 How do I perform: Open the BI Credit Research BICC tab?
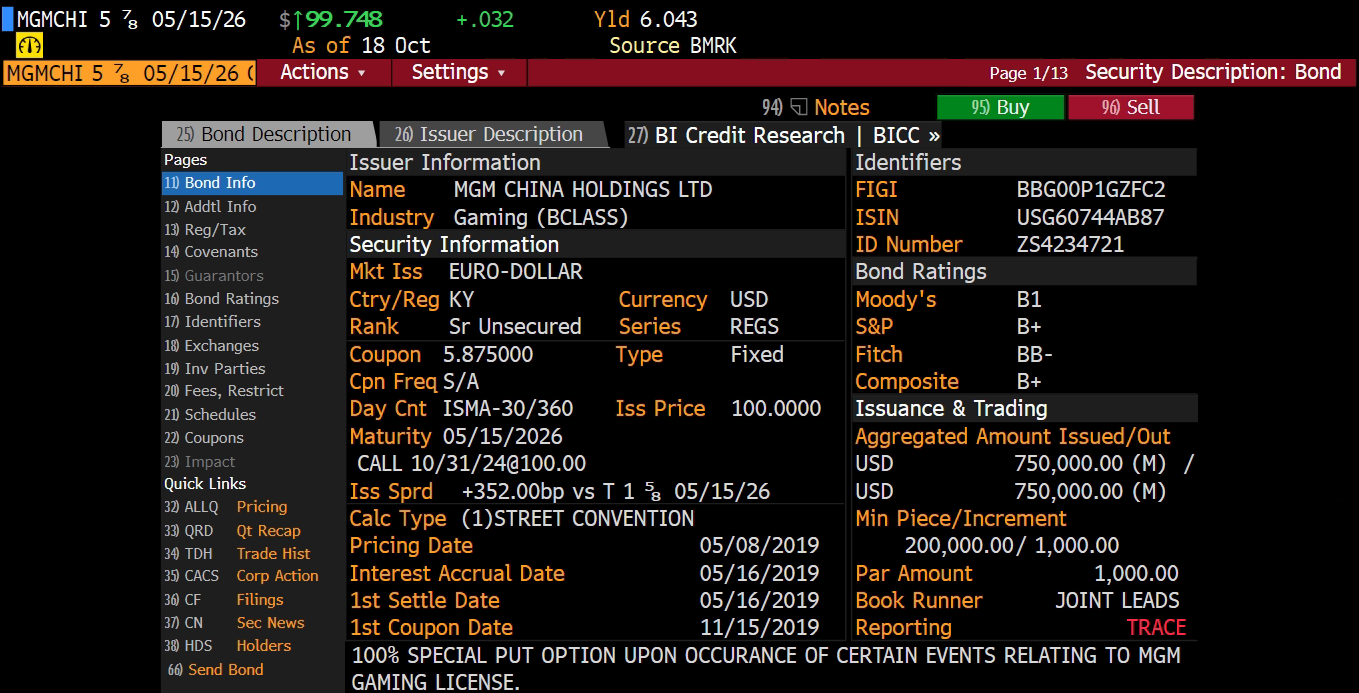pos(784,135)
